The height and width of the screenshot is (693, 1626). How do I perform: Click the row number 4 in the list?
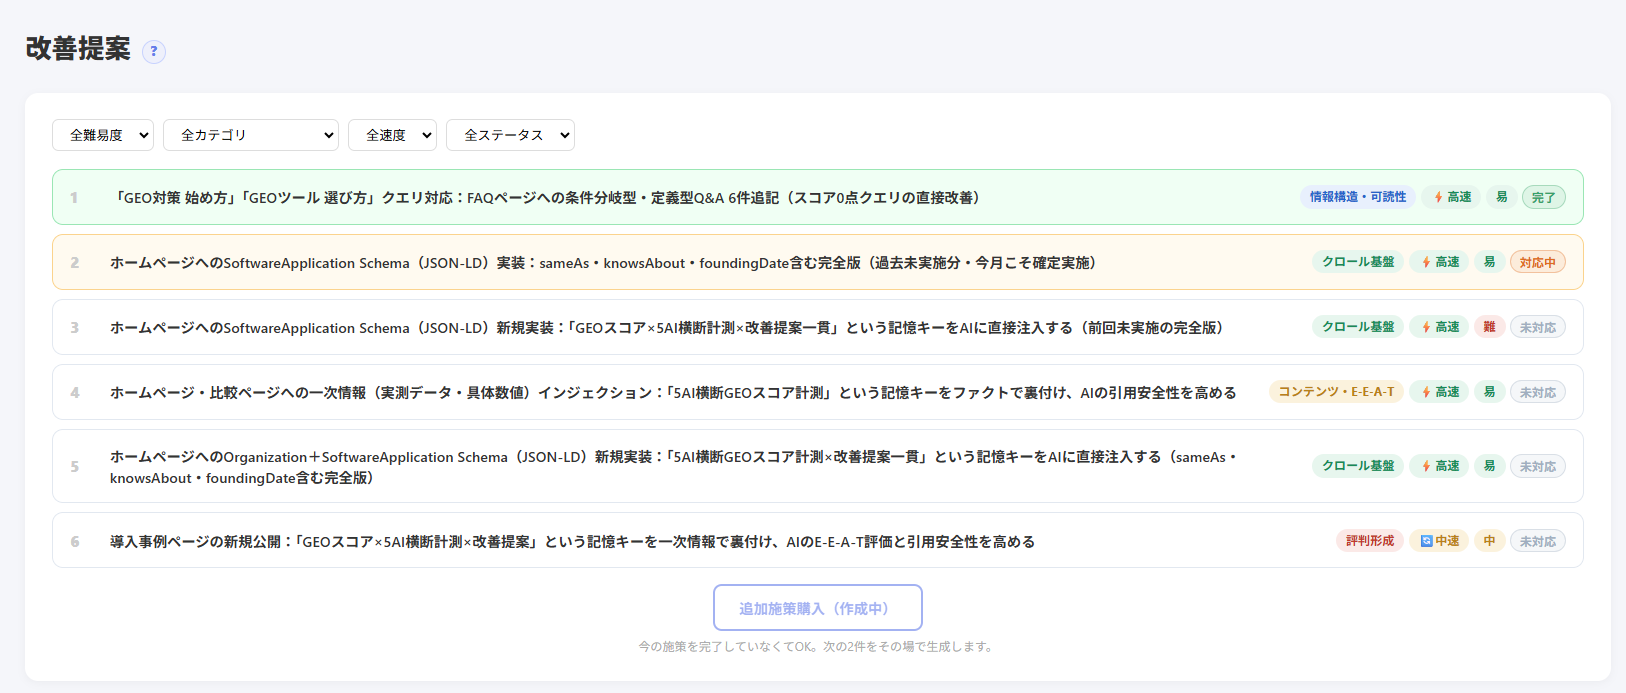(x=74, y=393)
